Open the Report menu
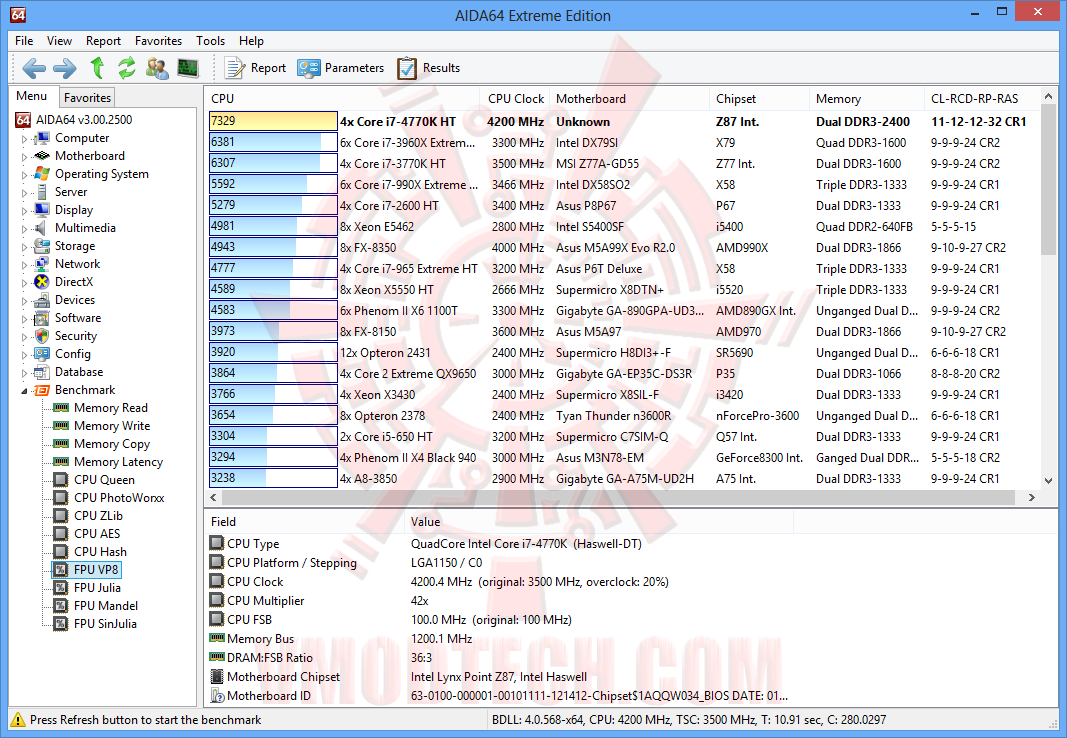1067x738 pixels. point(103,41)
